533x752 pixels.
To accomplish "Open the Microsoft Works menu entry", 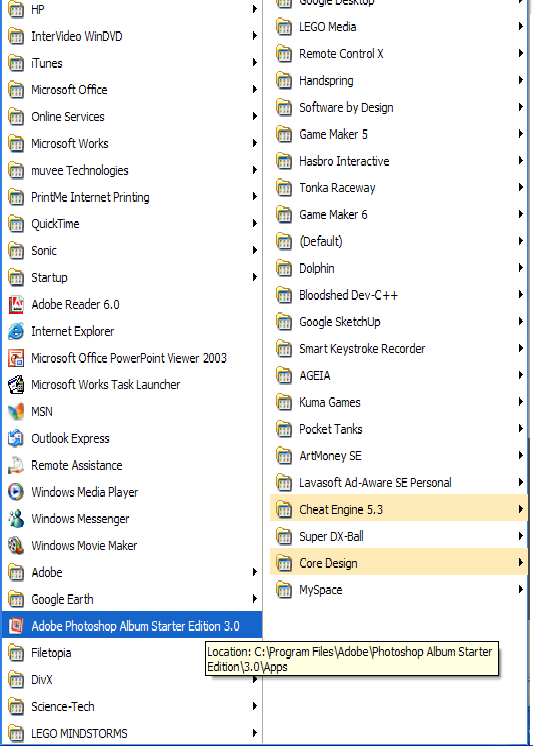I will click(x=132, y=143).
